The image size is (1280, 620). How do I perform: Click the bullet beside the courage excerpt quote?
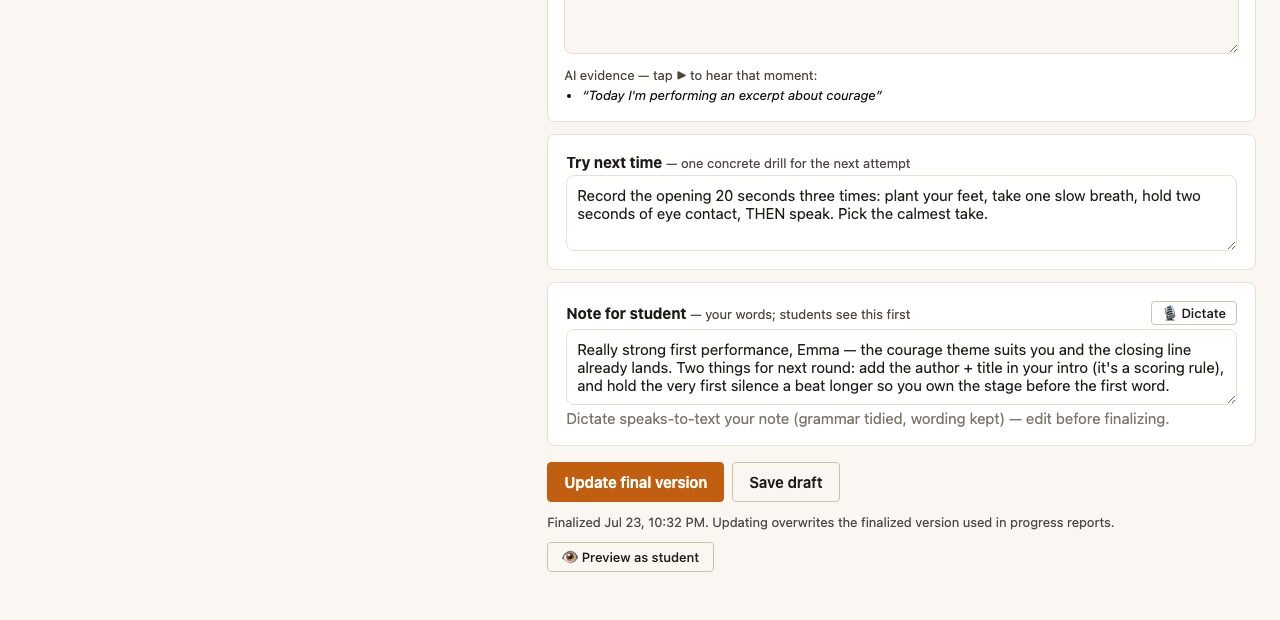[x=569, y=96]
